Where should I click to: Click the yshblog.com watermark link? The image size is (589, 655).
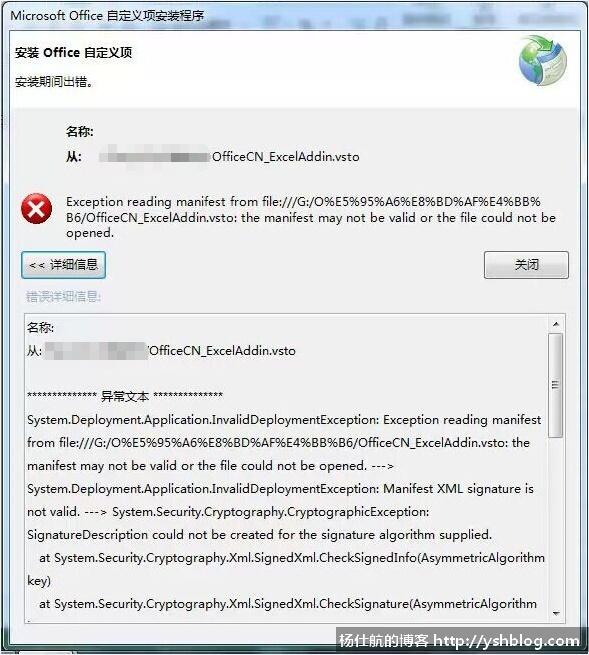(506, 640)
